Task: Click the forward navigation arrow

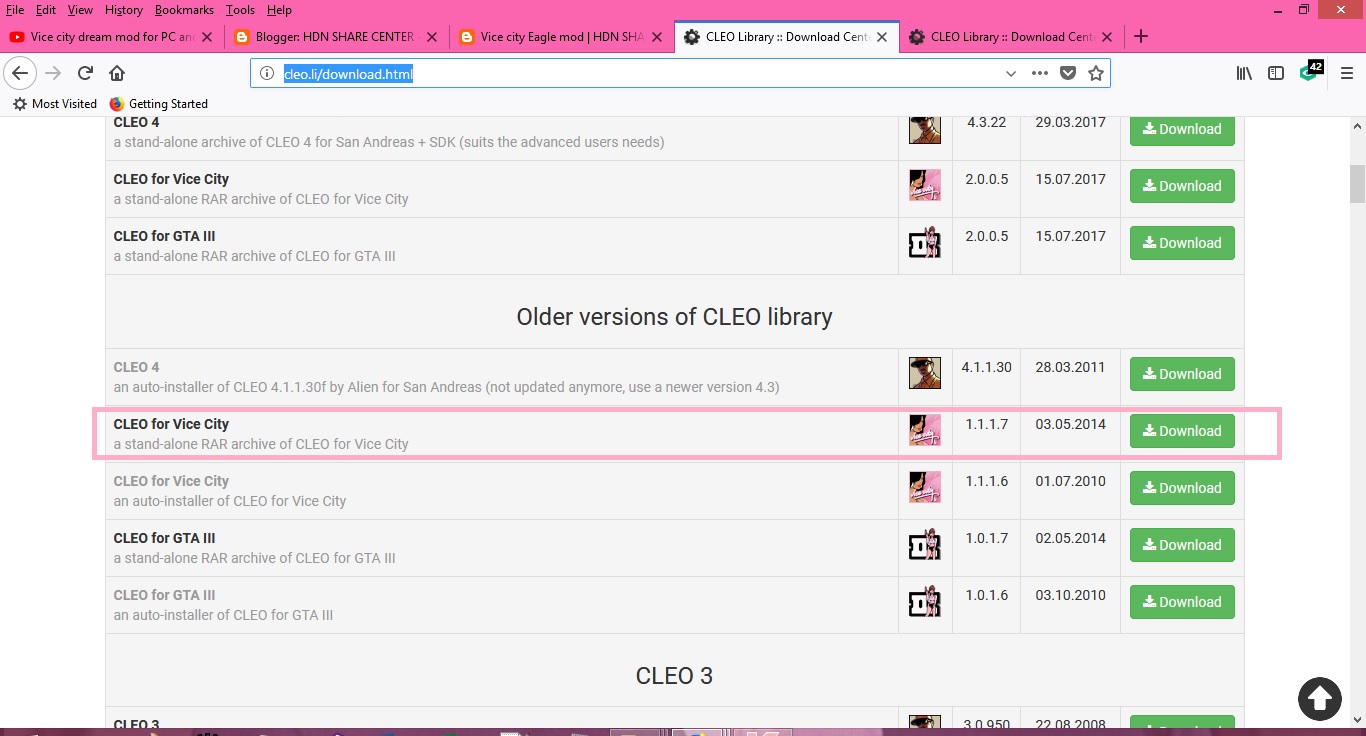Action: (54, 73)
